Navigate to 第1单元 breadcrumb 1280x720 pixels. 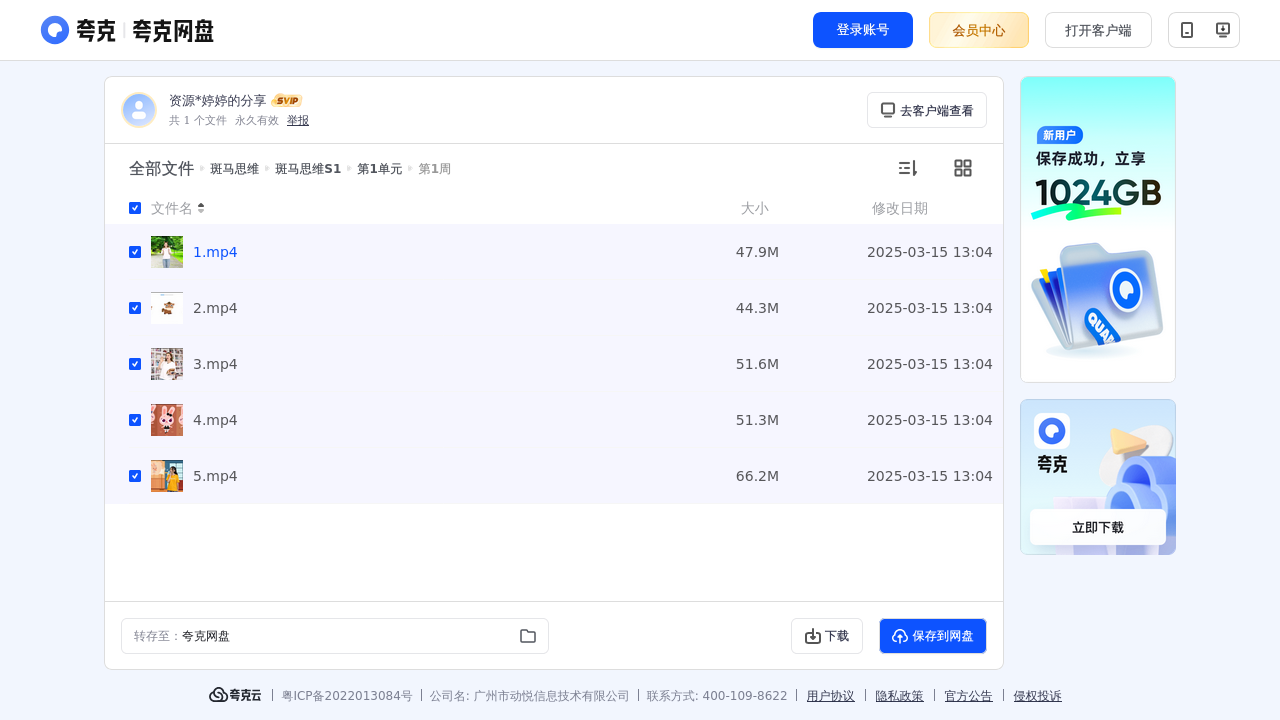coord(379,169)
